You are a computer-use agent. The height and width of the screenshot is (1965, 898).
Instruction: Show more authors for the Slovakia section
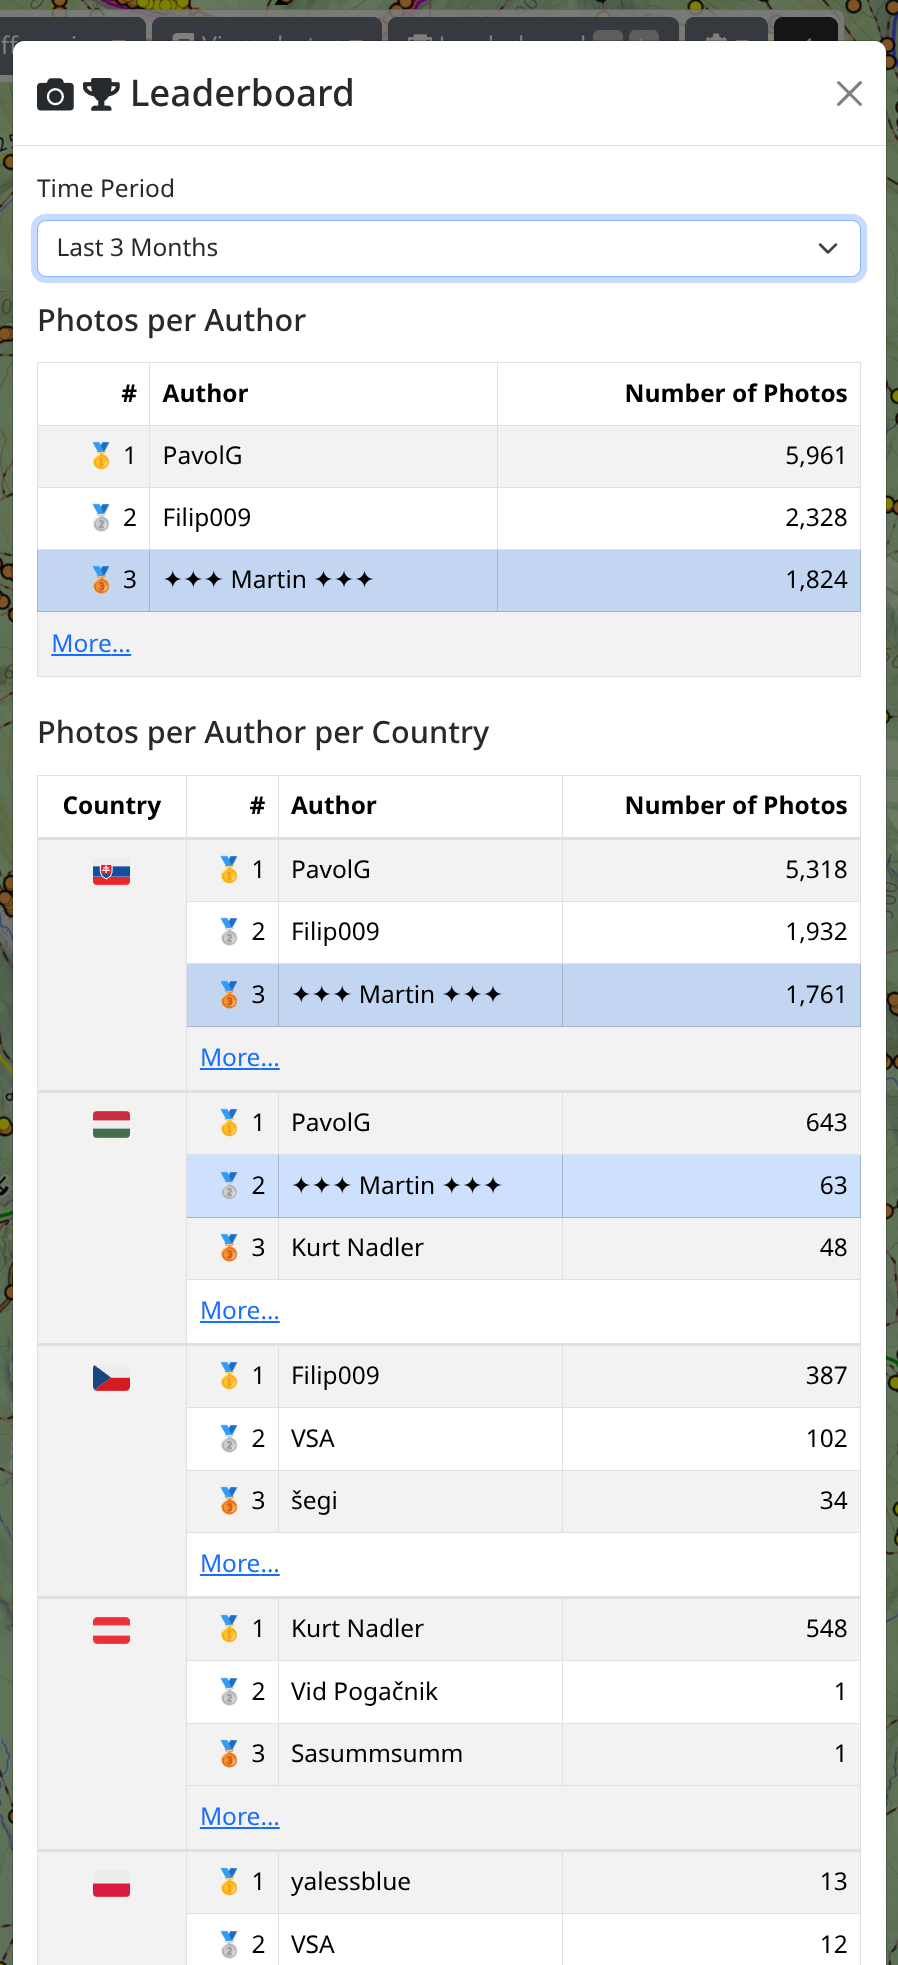(239, 1058)
